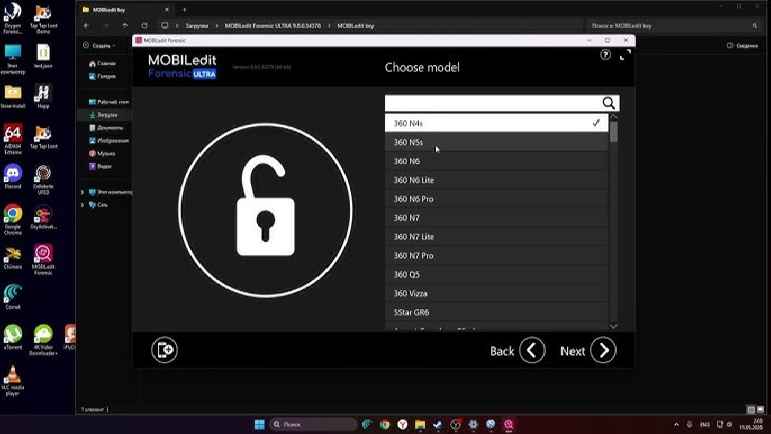Select Music folder in the Explorer sidebar
Screen dimensions: 771x434
[102, 153]
